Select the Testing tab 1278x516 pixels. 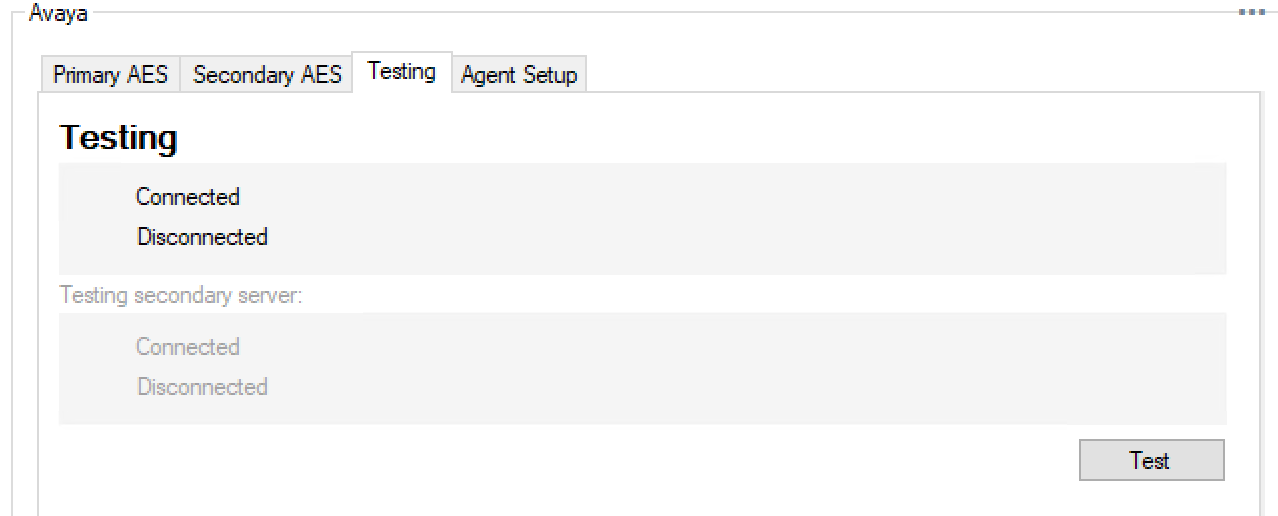click(401, 72)
